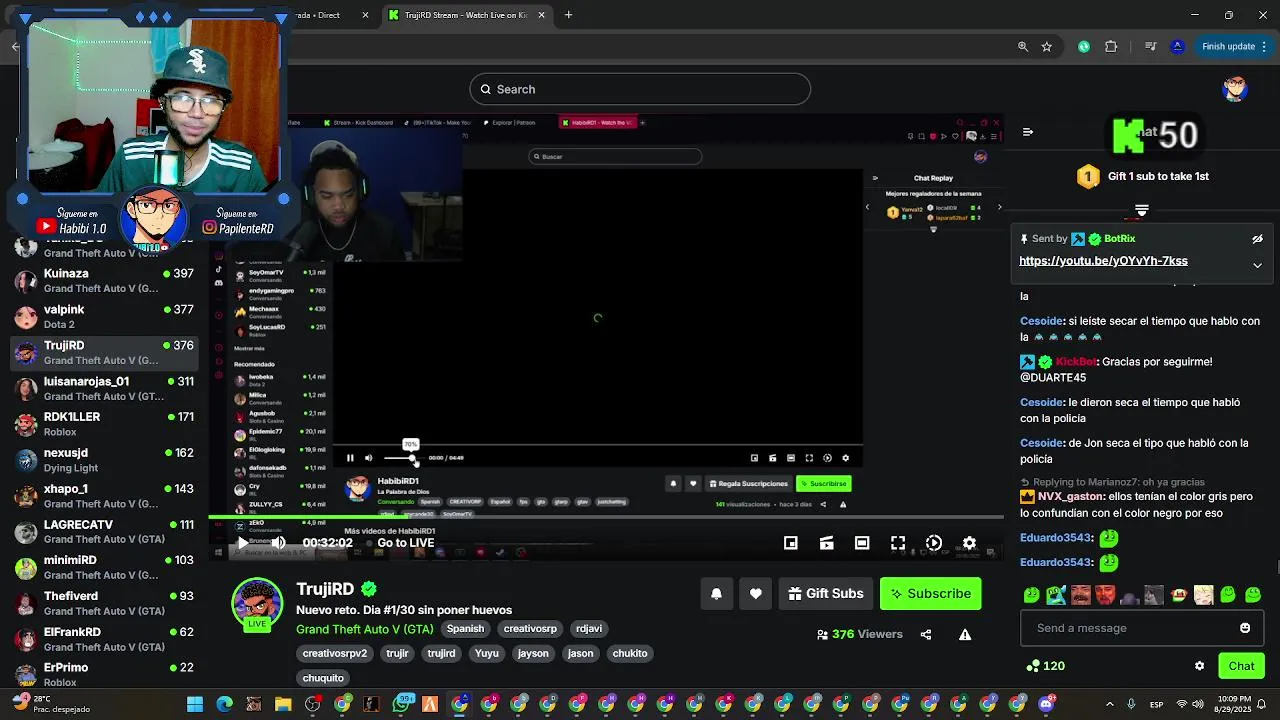Open the browser extensions puzzle icon

click(x=1111, y=46)
